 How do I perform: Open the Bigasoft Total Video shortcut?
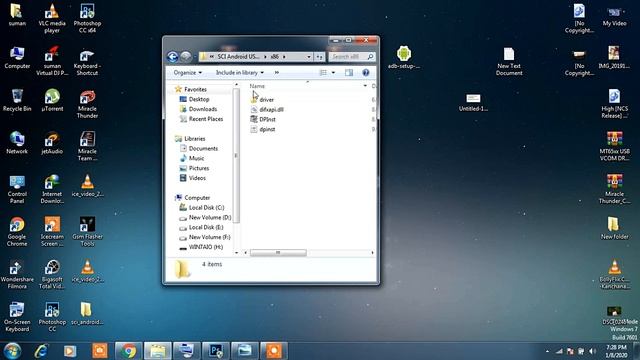(52, 274)
